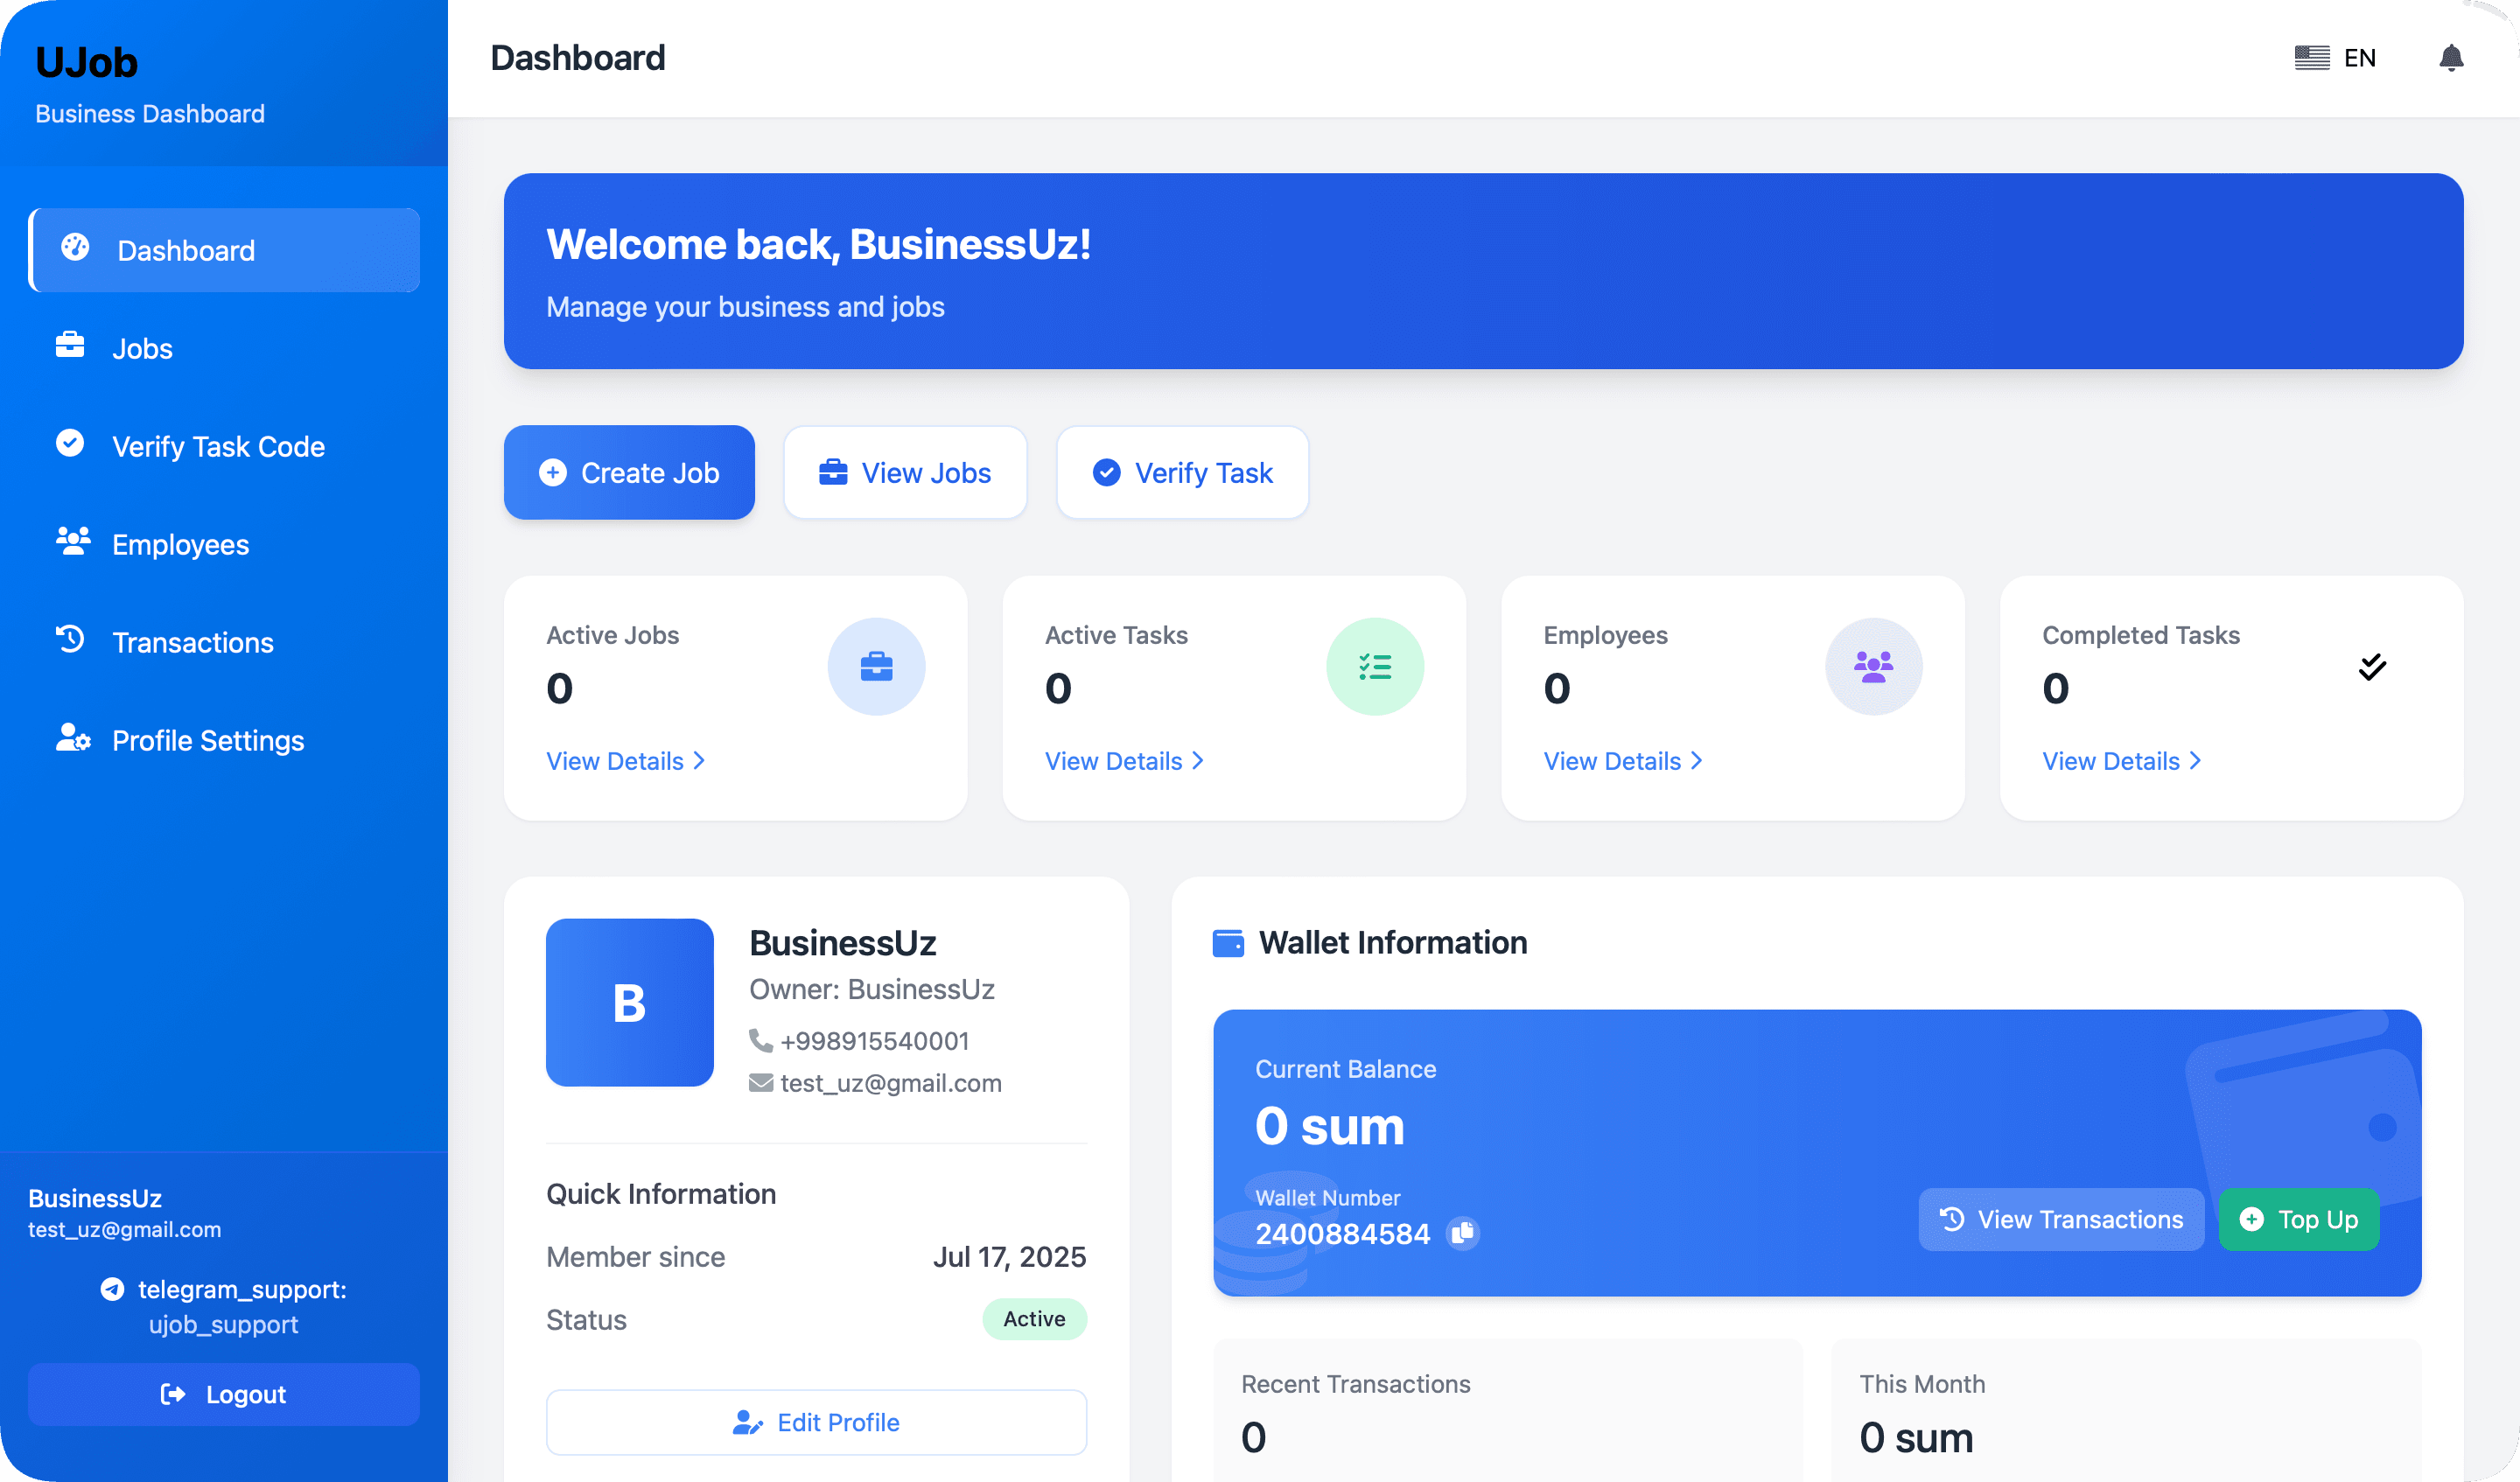Click the notification bell icon

coord(2450,58)
